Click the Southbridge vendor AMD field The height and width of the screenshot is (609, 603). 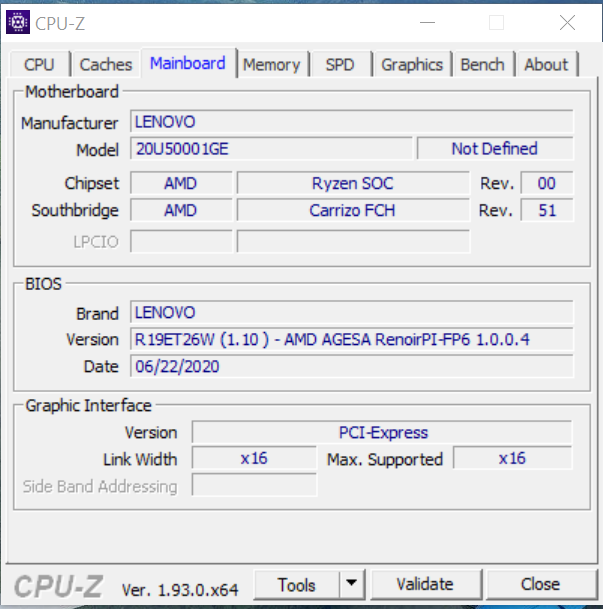tap(181, 210)
